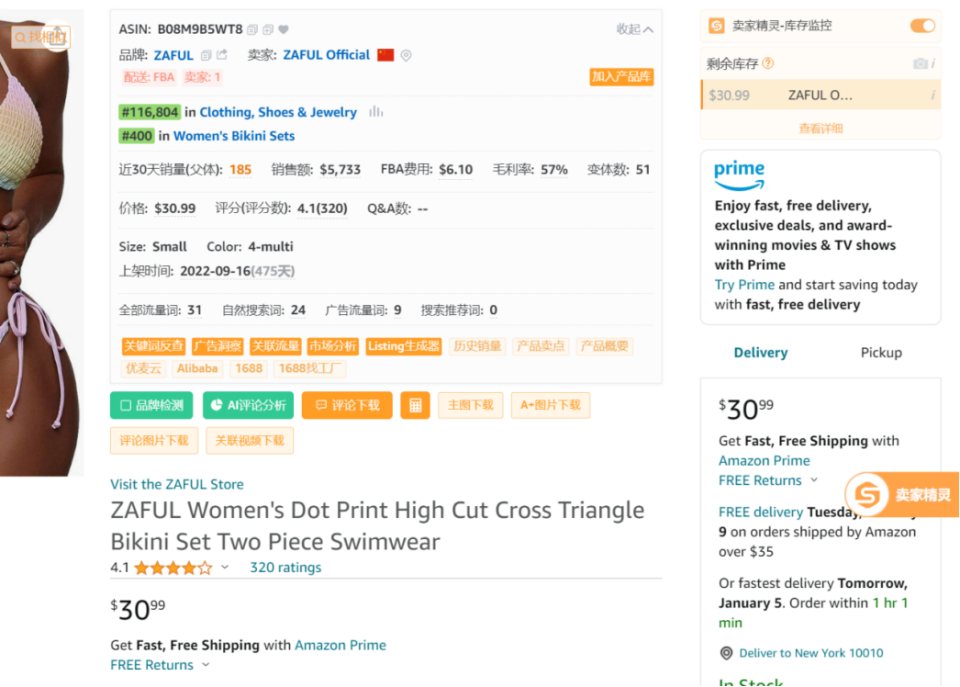Click the heart favorite icon beside ASIN
The width and height of the screenshot is (960, 687).
pyautogui.click(x=283, y=29)
